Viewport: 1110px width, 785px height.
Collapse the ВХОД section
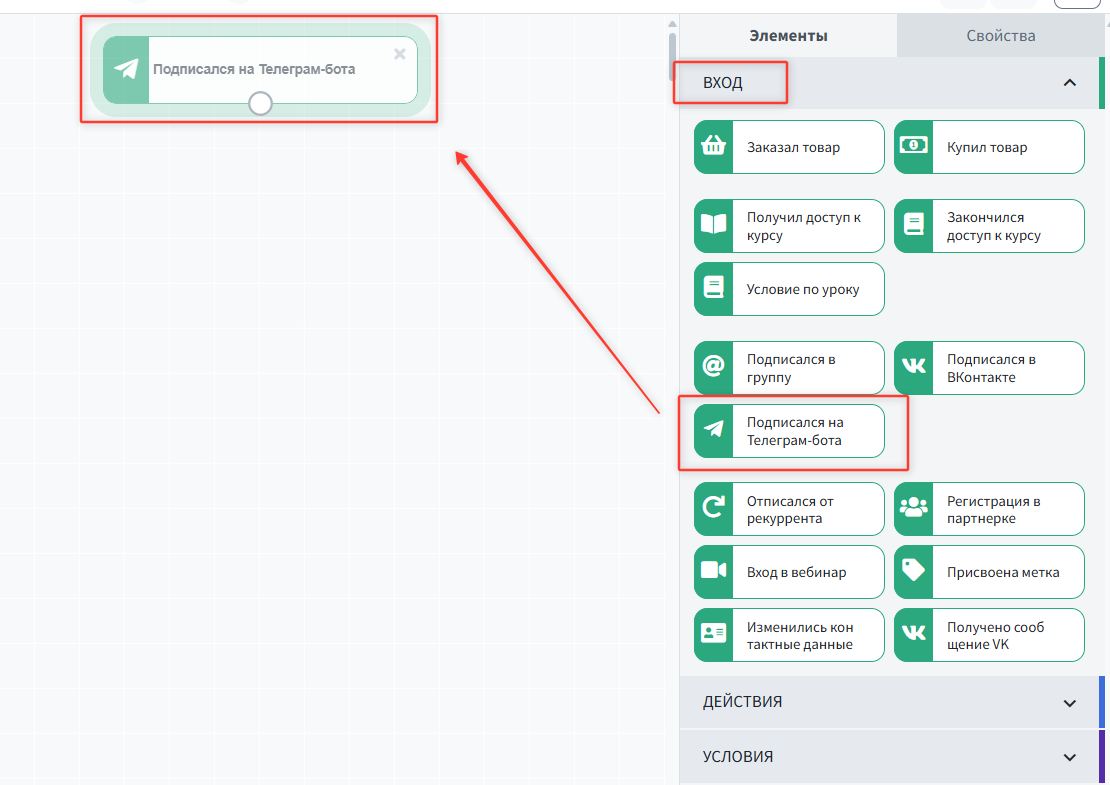coord(1069,83)
